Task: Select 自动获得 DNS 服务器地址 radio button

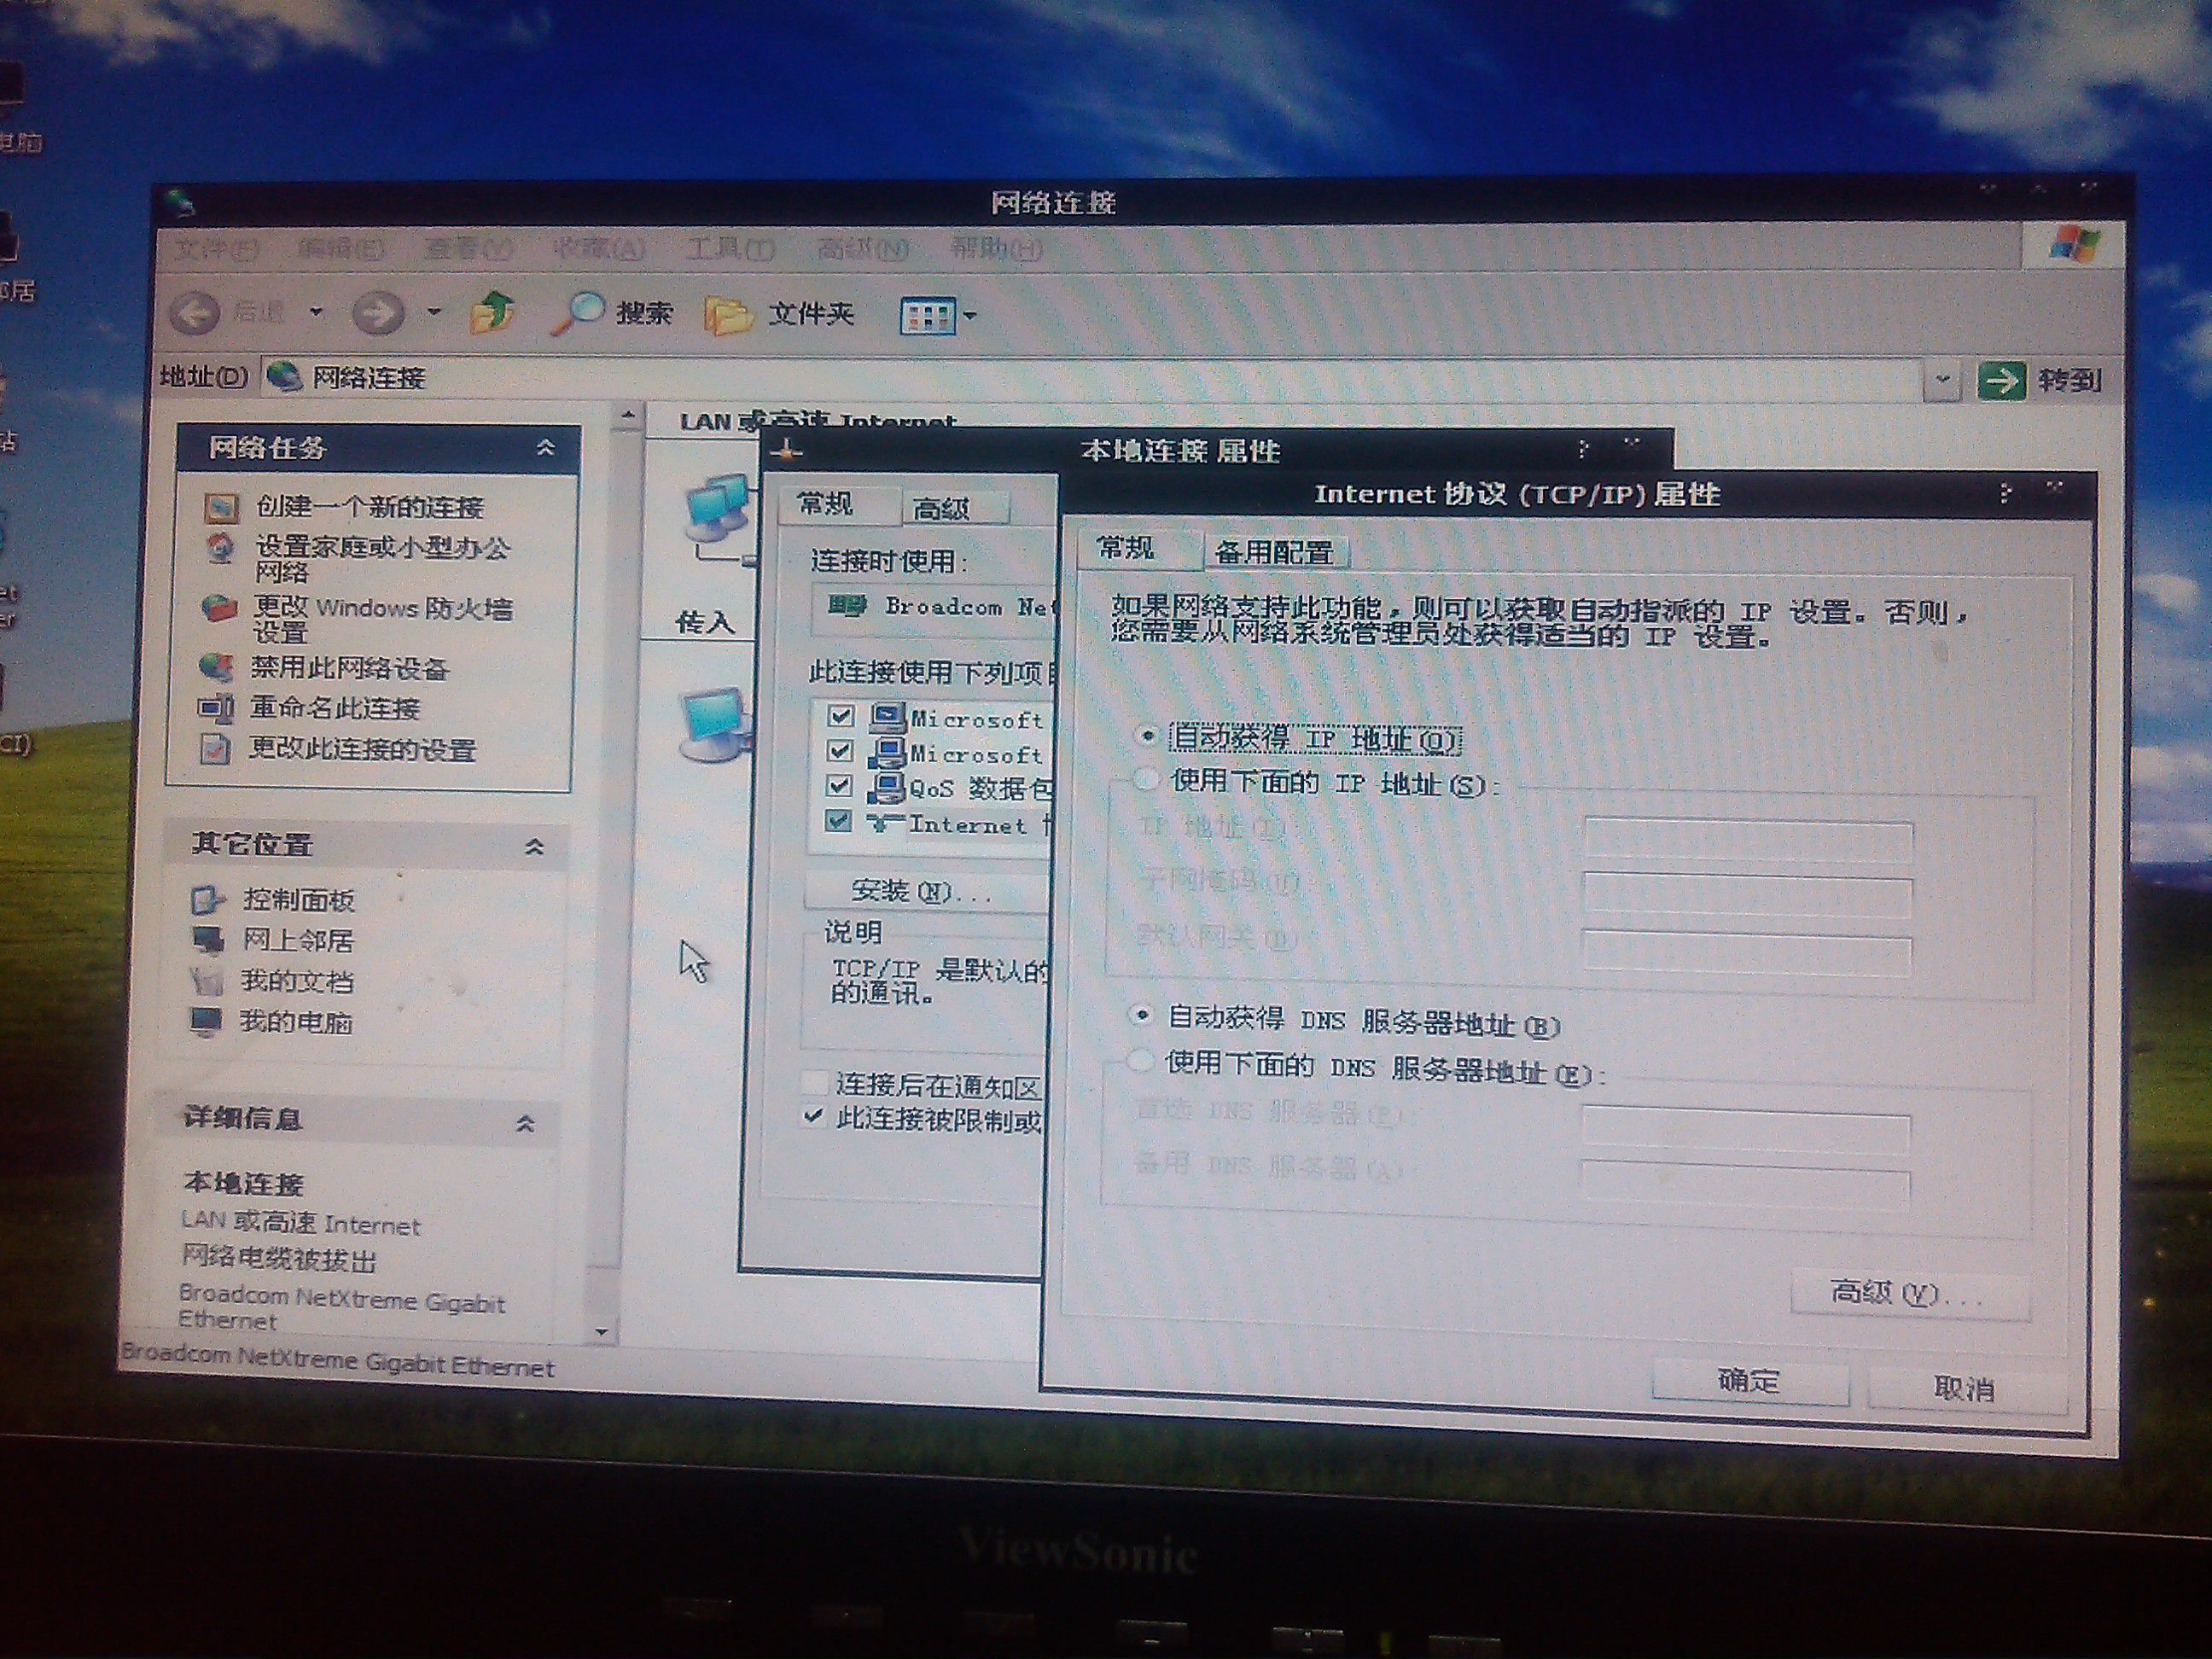Action: [x=1140, y=1016]
